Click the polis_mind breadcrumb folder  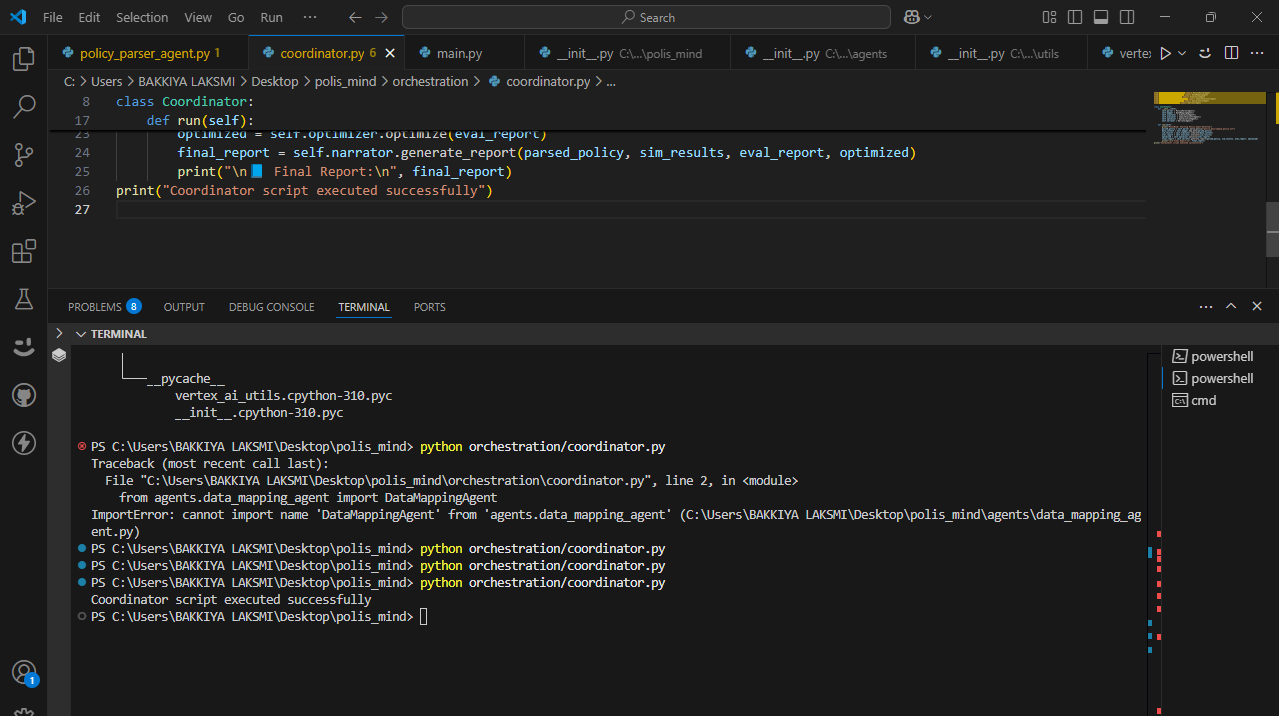pos(345,81)
